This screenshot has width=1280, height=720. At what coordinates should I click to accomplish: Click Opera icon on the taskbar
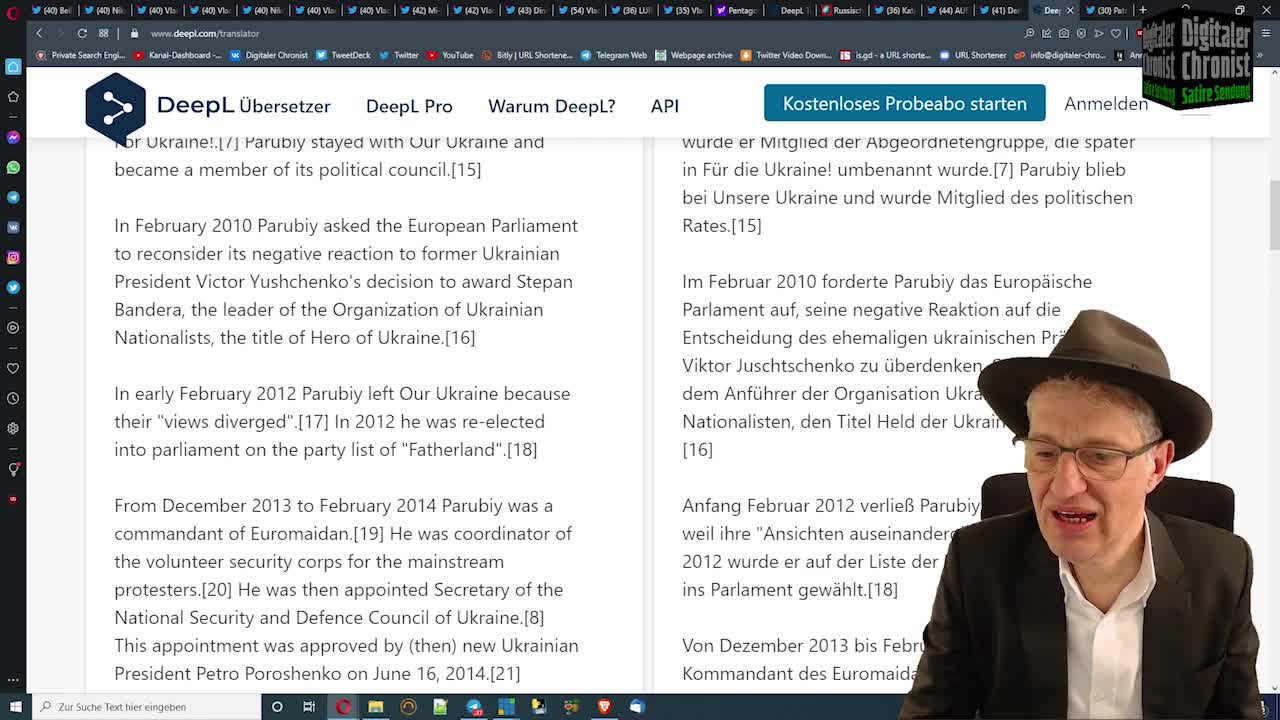point(343,707)
